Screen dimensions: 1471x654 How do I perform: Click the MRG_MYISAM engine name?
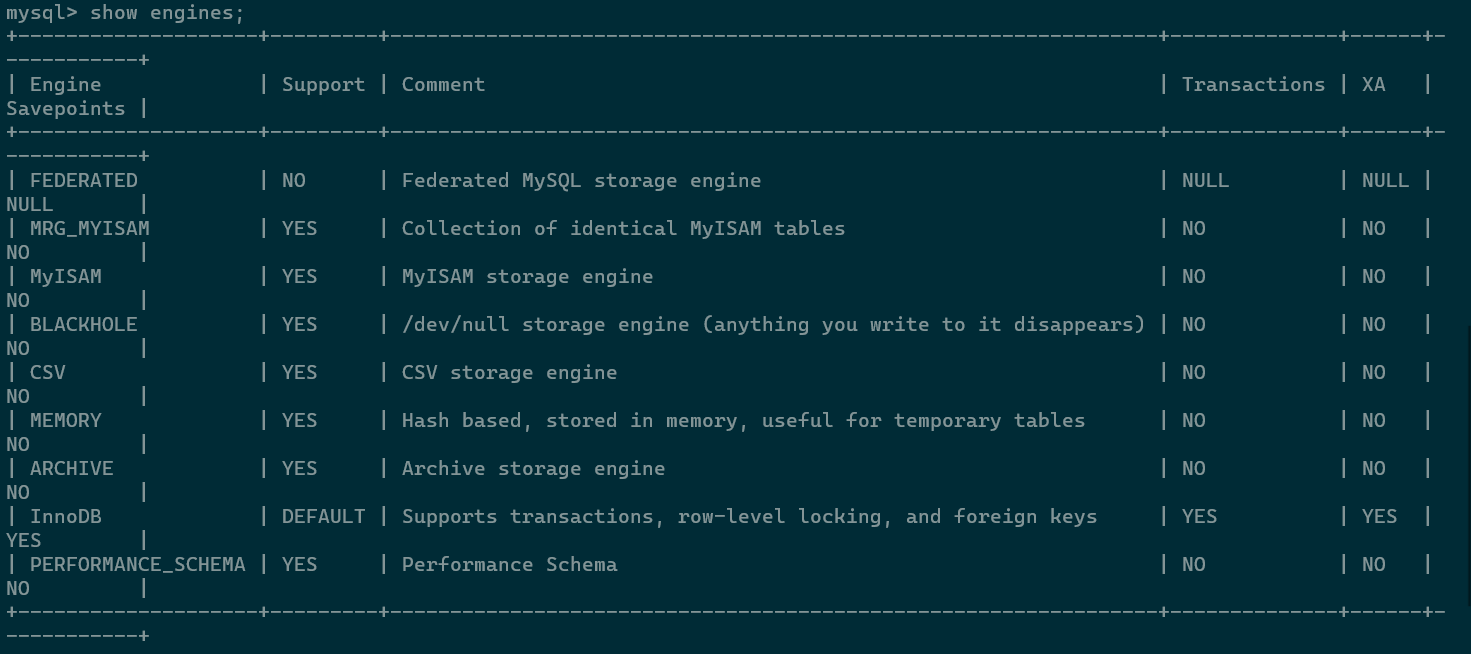(90, 229)
